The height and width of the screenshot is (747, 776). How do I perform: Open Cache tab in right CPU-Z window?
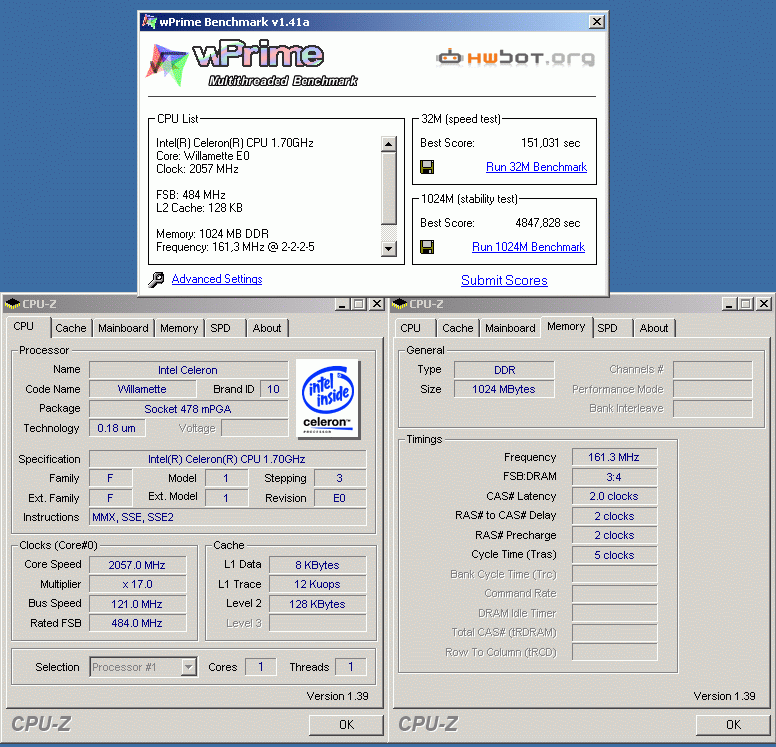[x=458, y=328]
